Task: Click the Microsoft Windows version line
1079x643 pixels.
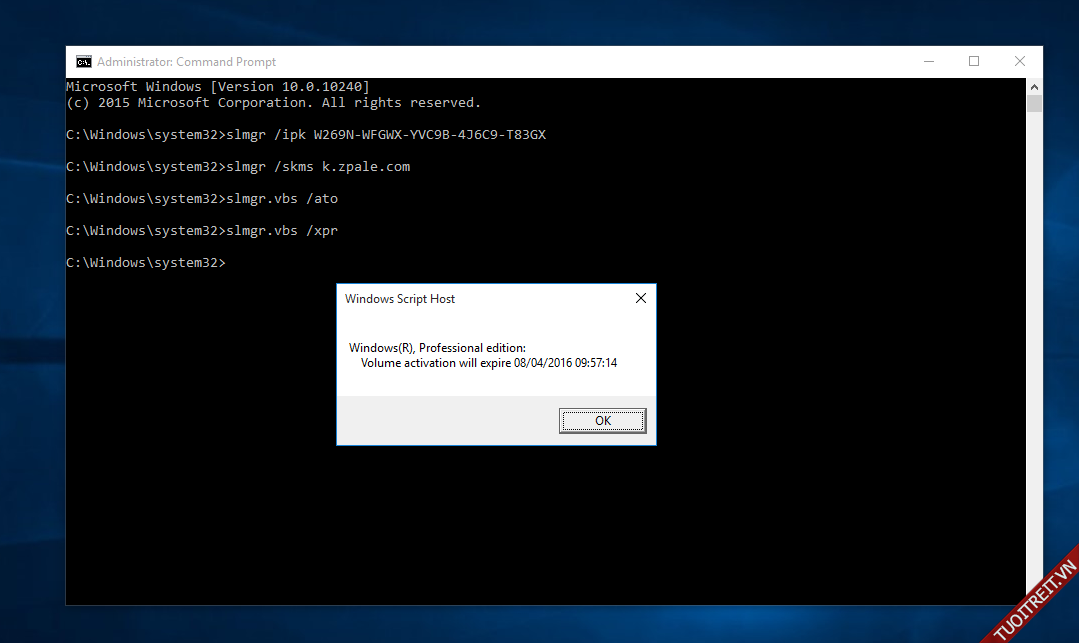Action: click(218, 87)
